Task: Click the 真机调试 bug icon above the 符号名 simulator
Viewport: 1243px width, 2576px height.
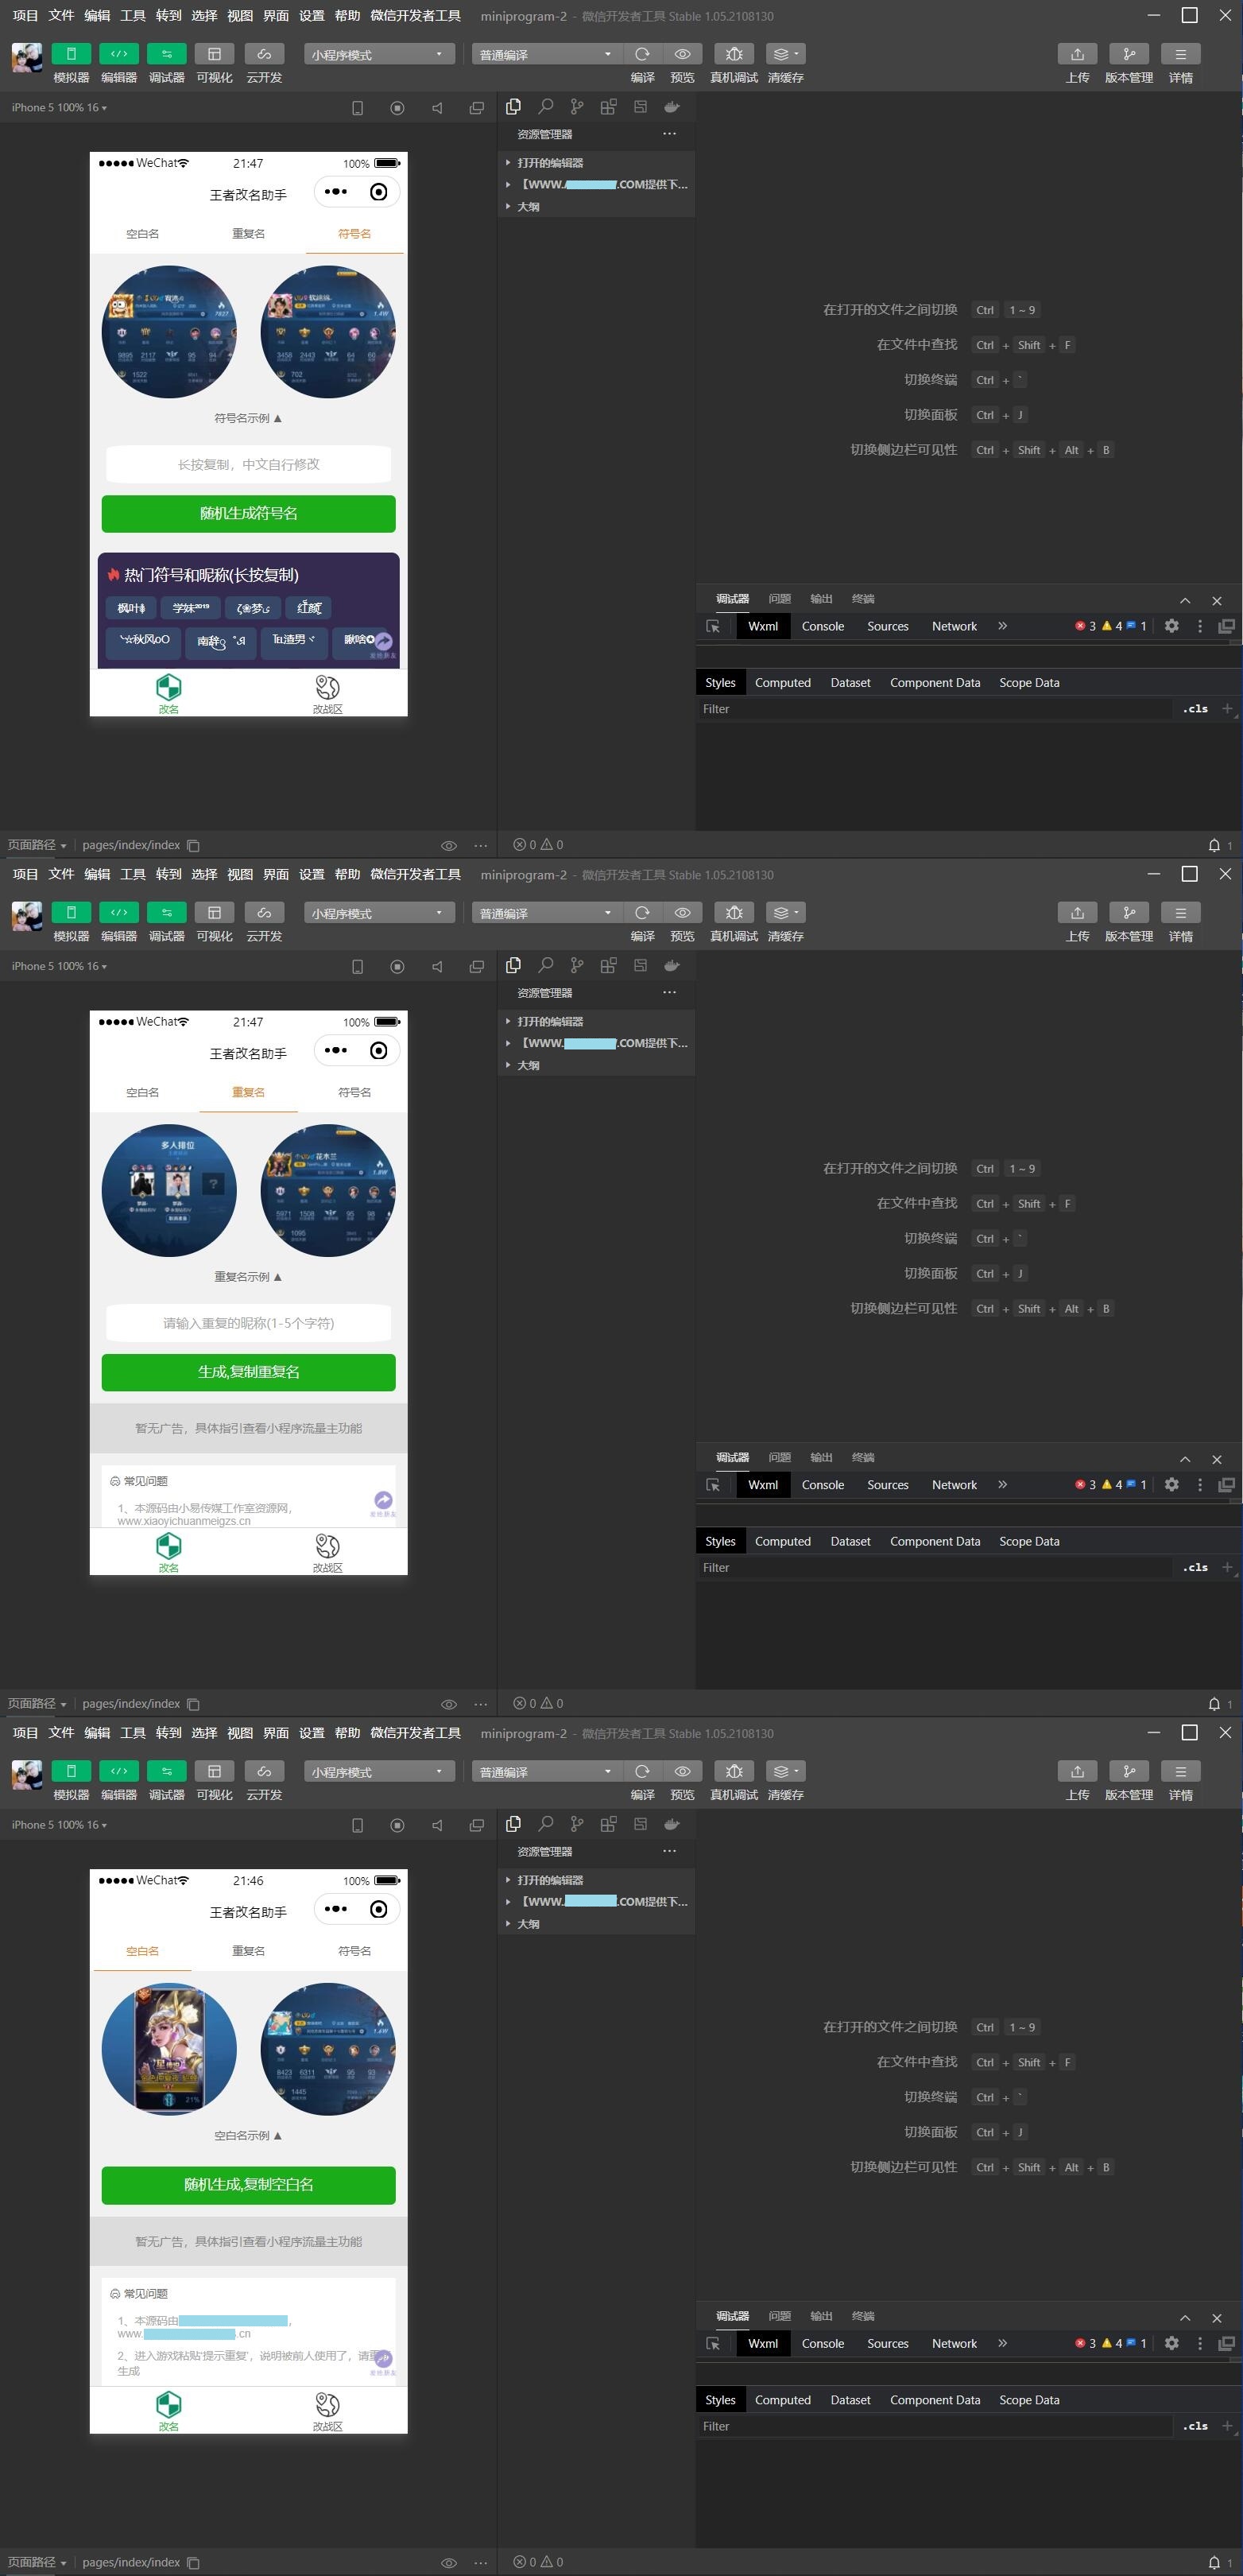Action: (734, 54)
